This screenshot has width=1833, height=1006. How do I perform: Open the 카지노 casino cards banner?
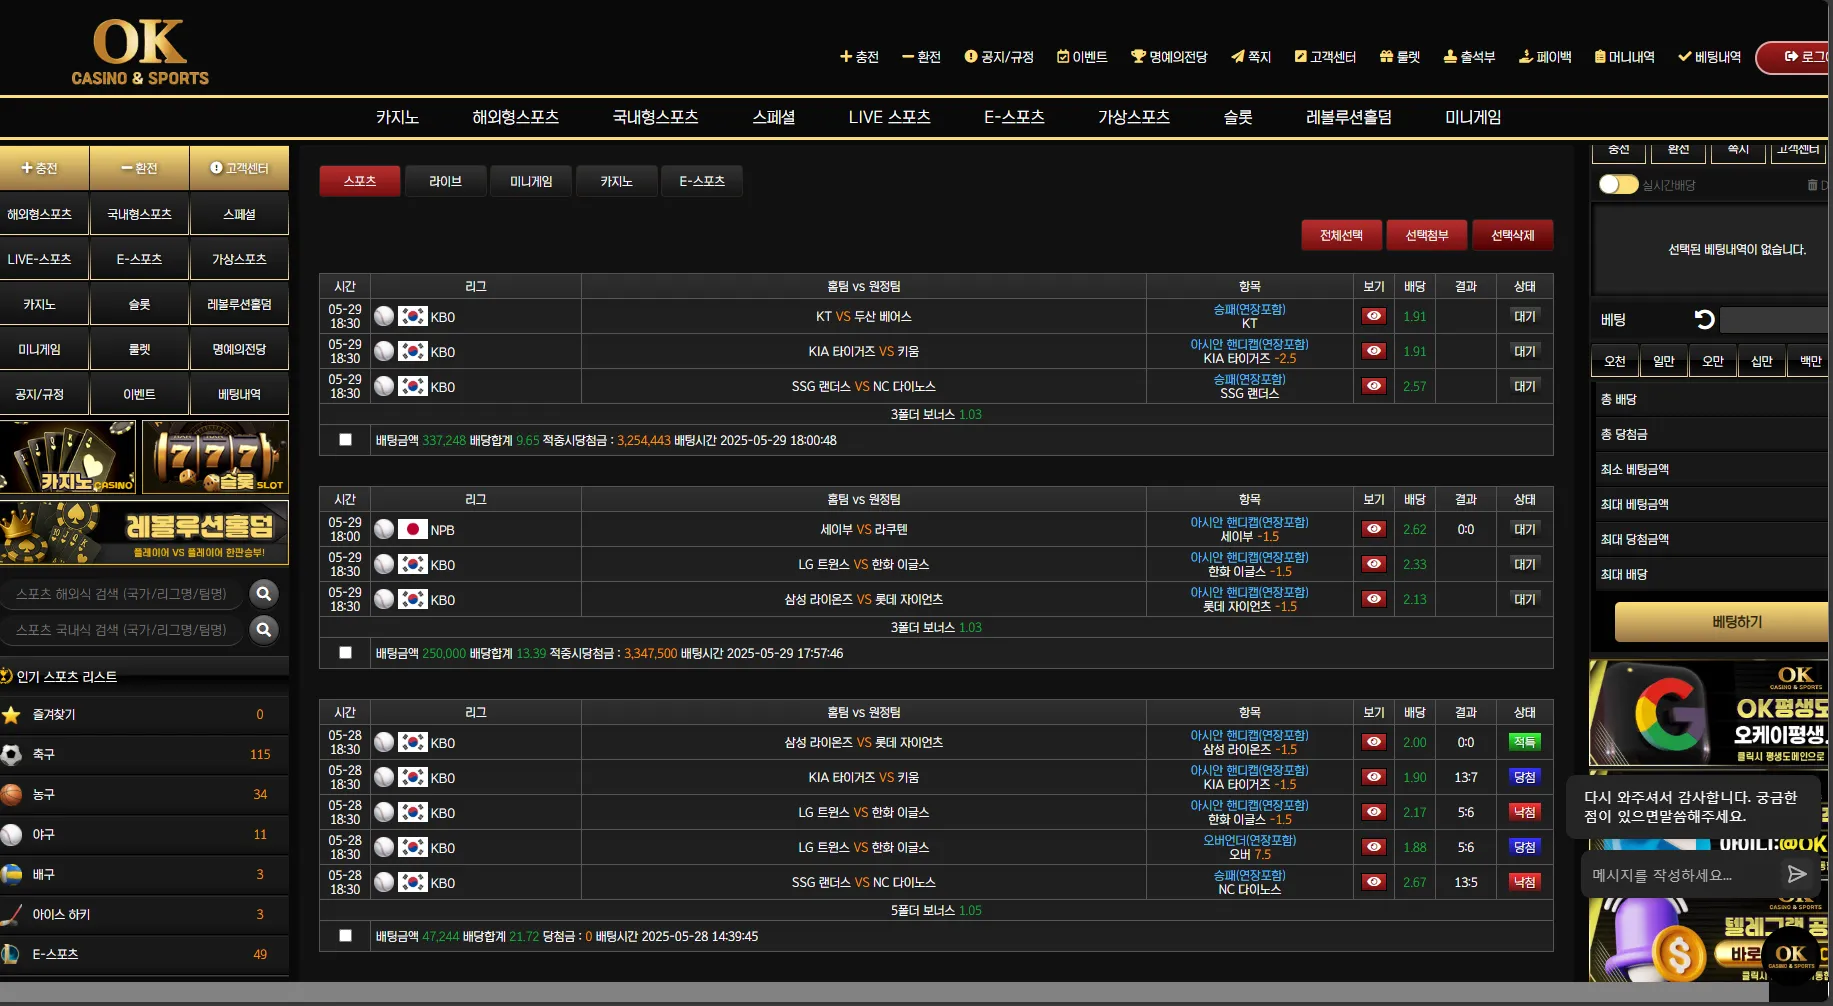[68, 457]
